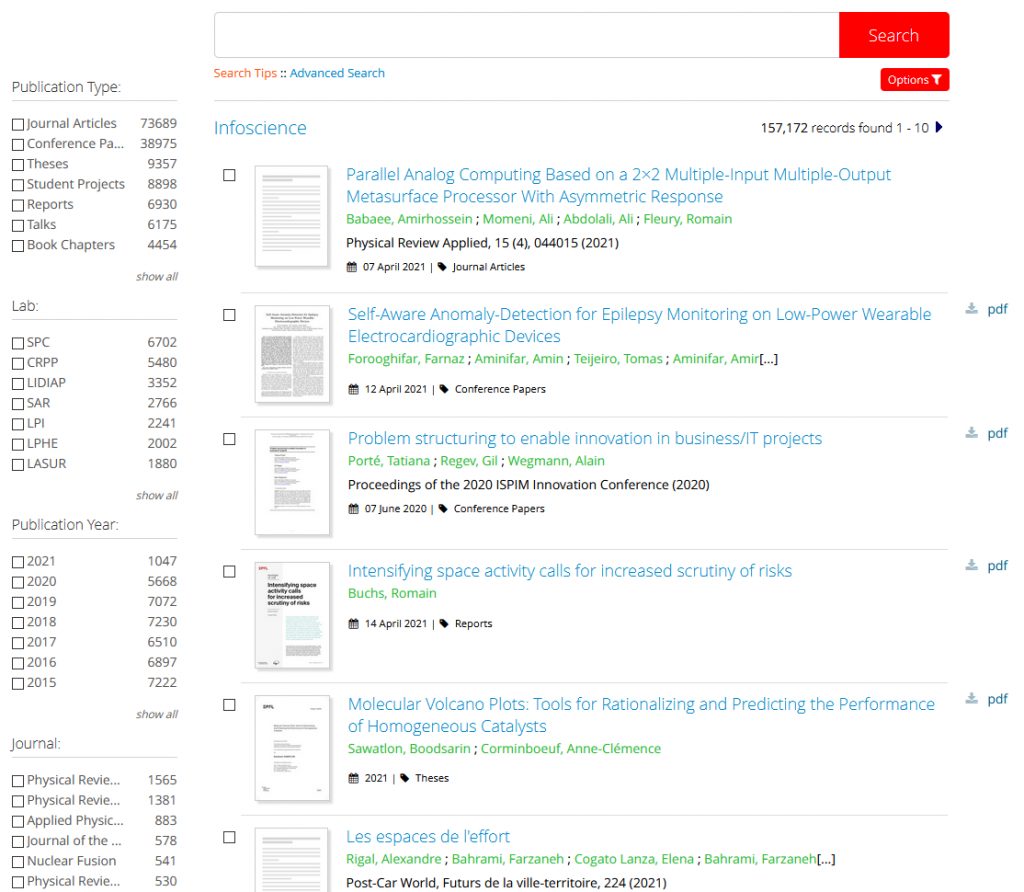Viewport: 1024px width, 892px height.
Task: Open thumbnail of Intensifying space activity report
Action: pyautogui.click(x=292, y=616)
